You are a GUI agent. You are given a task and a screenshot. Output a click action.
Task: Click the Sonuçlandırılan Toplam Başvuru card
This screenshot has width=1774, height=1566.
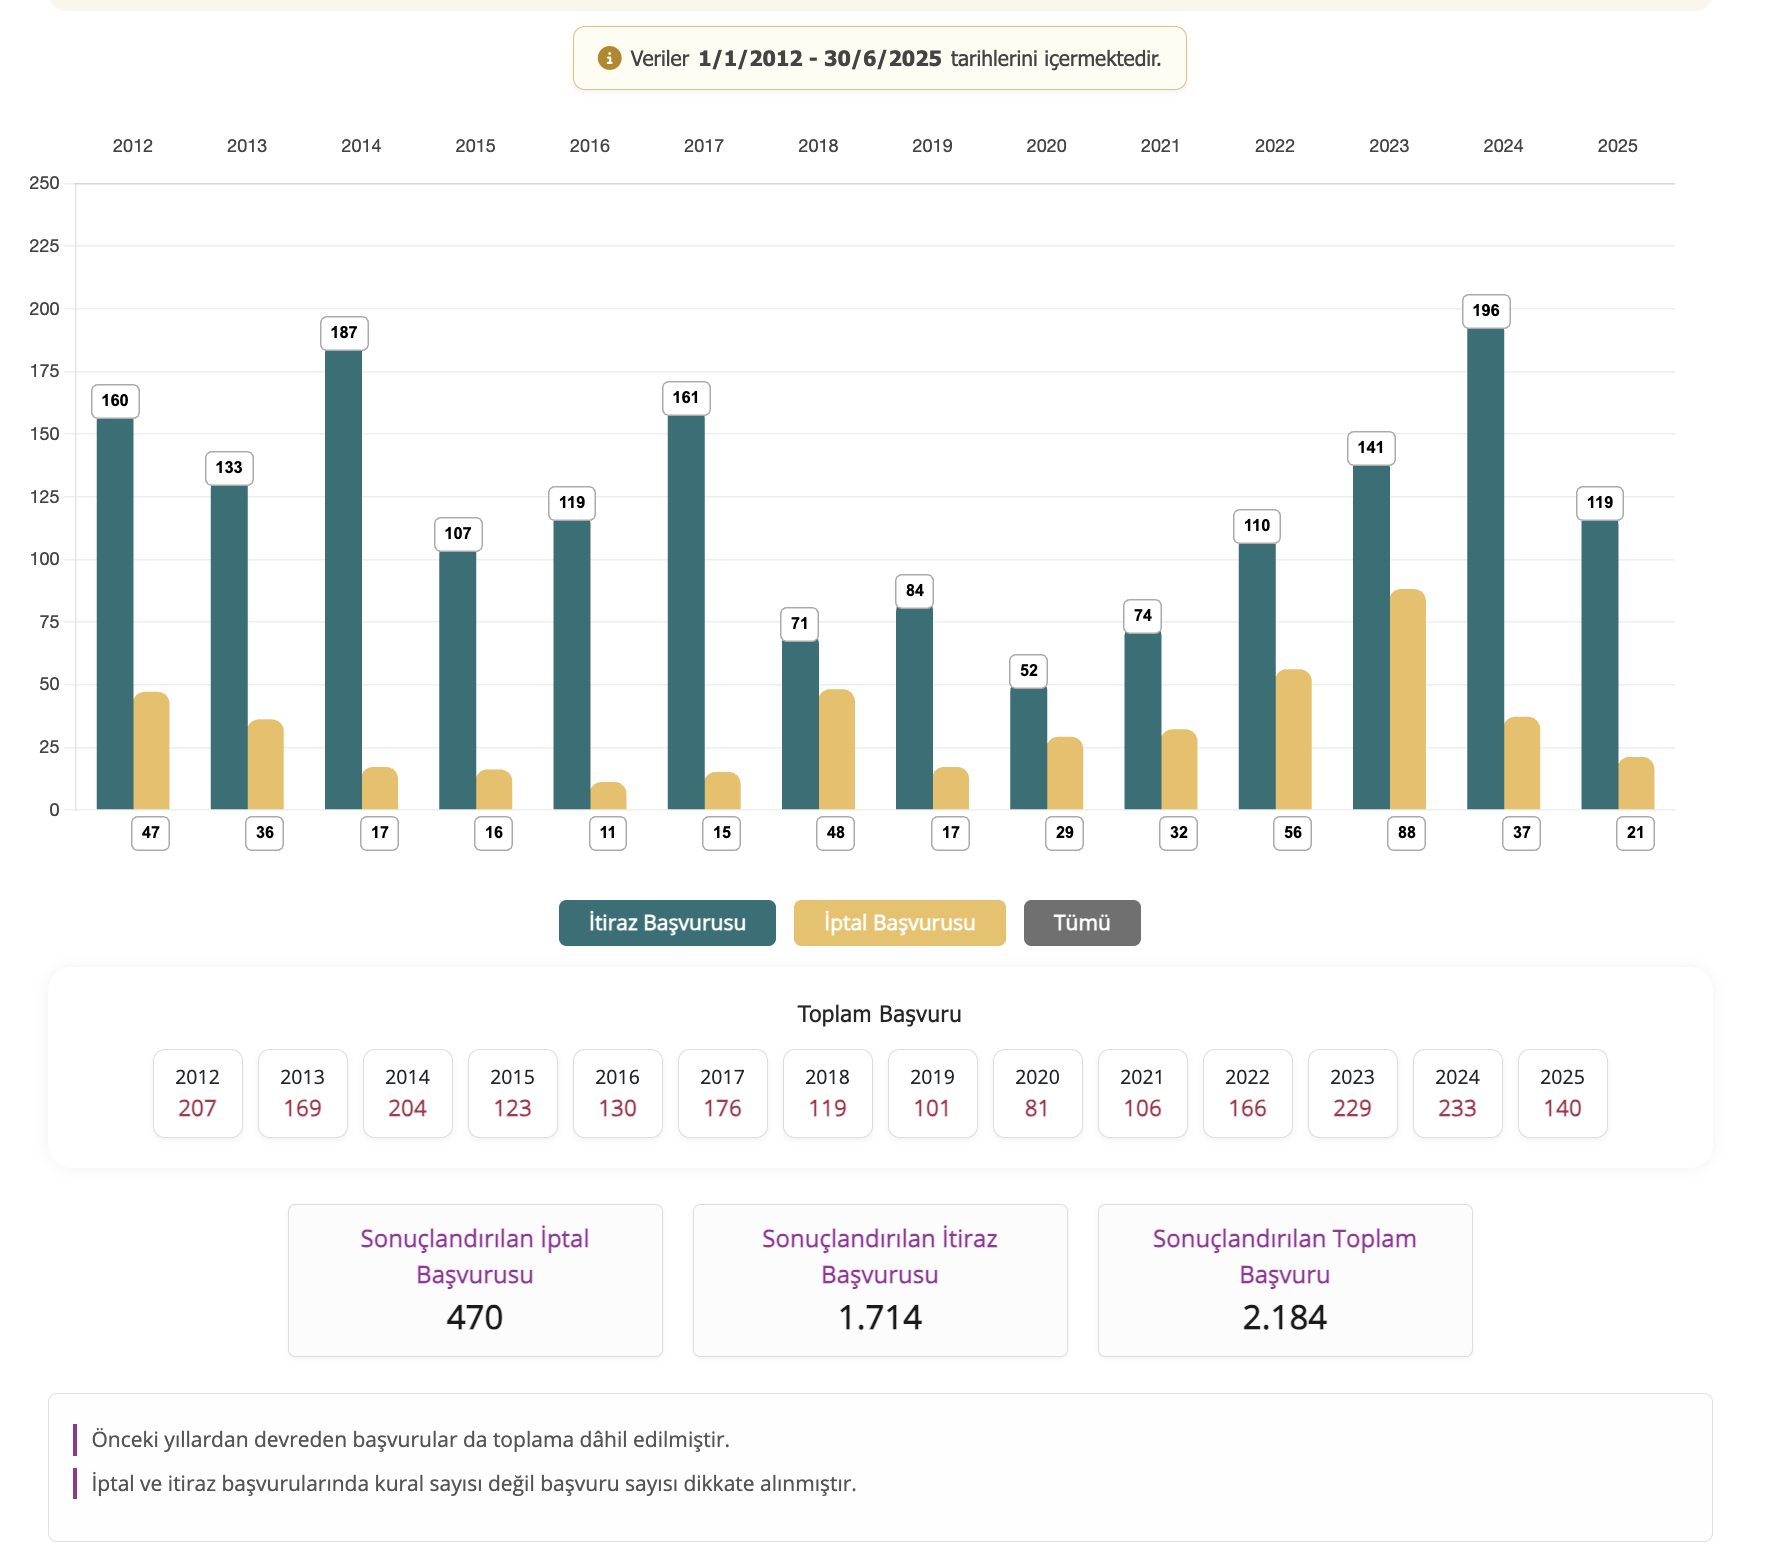tap(1284, 1280)
